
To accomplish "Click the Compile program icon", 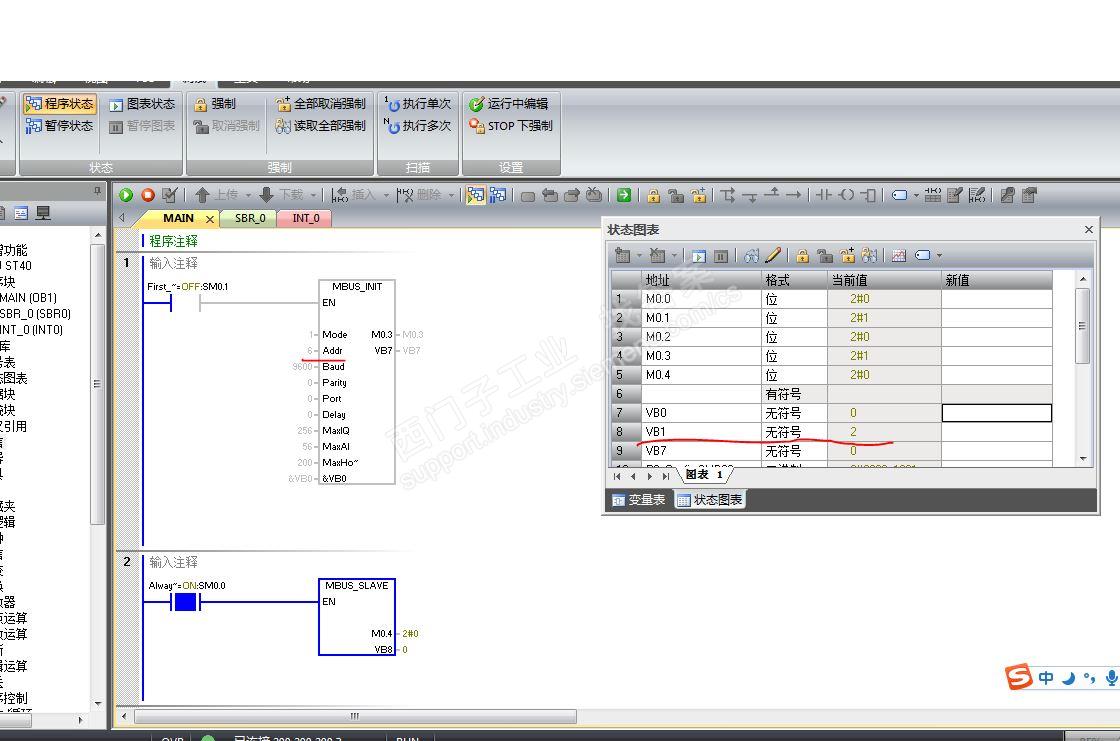I will [x=169, y=195].
